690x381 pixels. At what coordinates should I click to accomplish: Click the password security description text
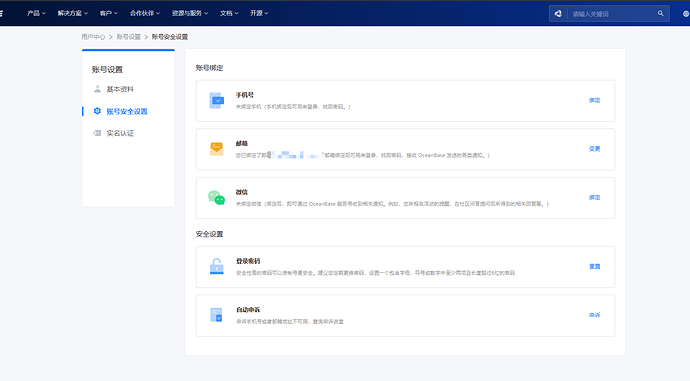(375, 273)
